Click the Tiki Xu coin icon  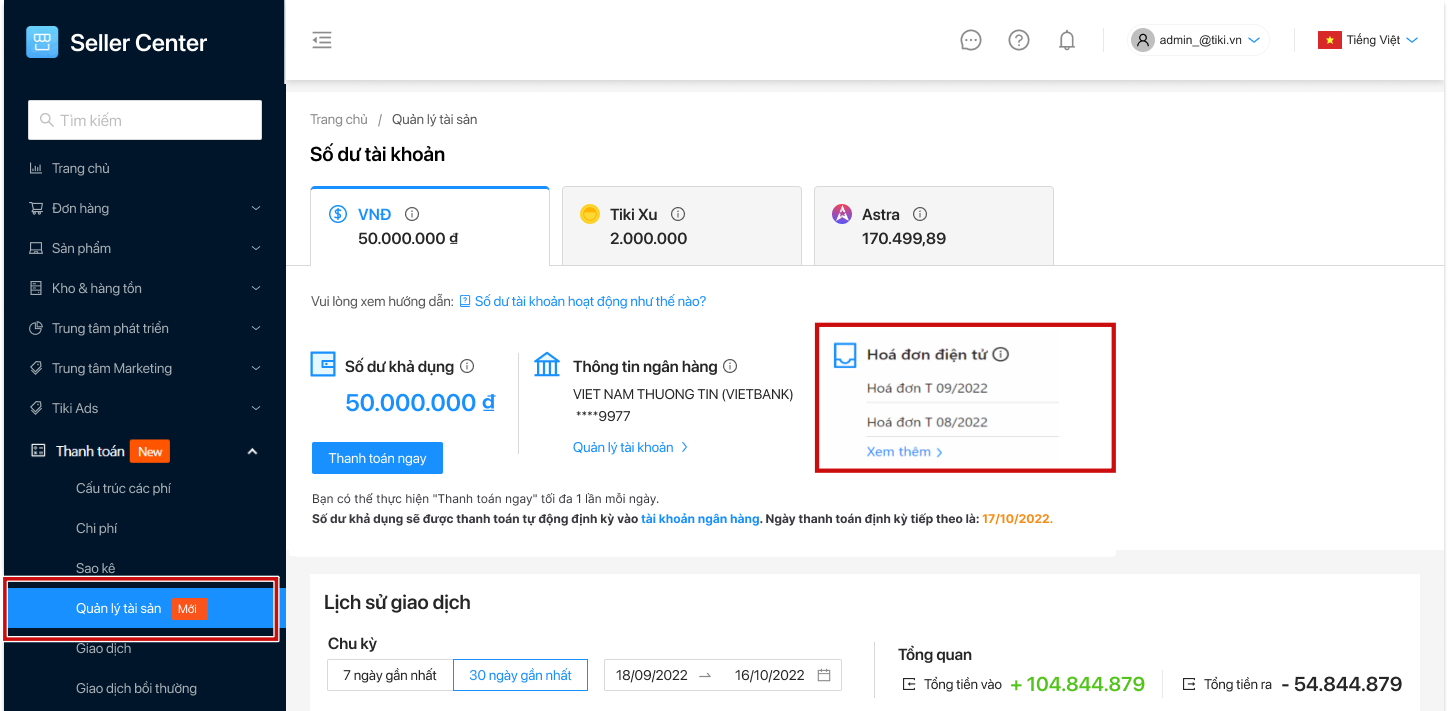(590, 214)
